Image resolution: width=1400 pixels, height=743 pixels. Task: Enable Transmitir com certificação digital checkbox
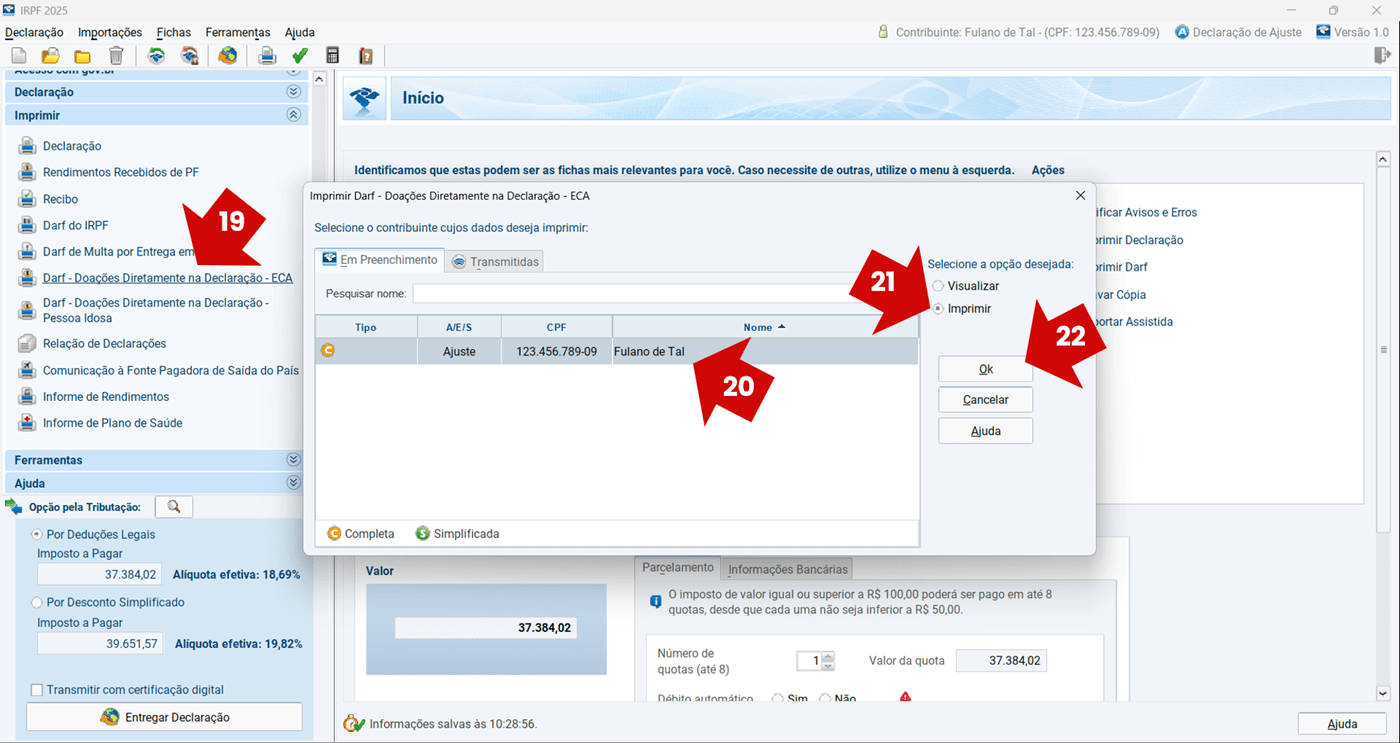[x=37, y=690]
